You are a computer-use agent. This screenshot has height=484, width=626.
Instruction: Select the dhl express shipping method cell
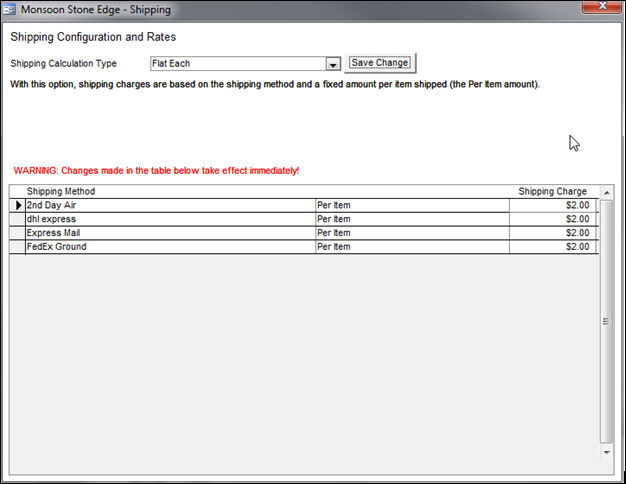coord(169,219)
